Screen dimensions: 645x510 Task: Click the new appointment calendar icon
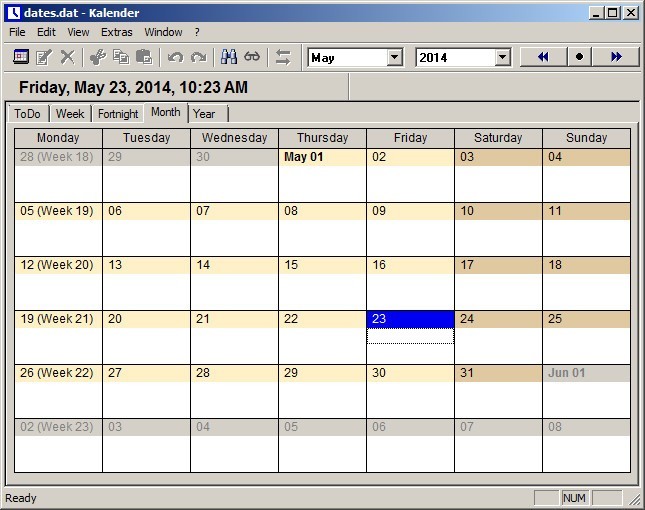pos(21,57)
